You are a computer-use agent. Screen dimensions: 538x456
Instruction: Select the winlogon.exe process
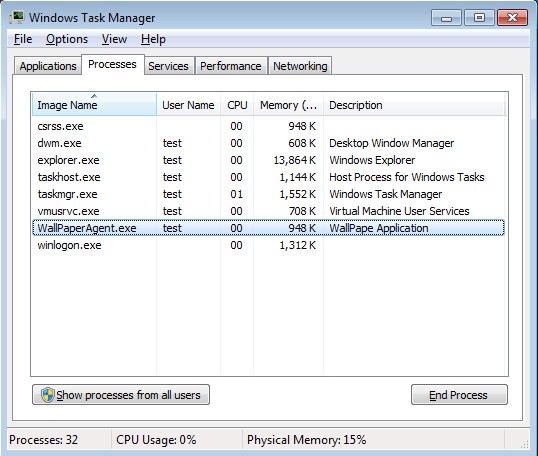(268, 245)
